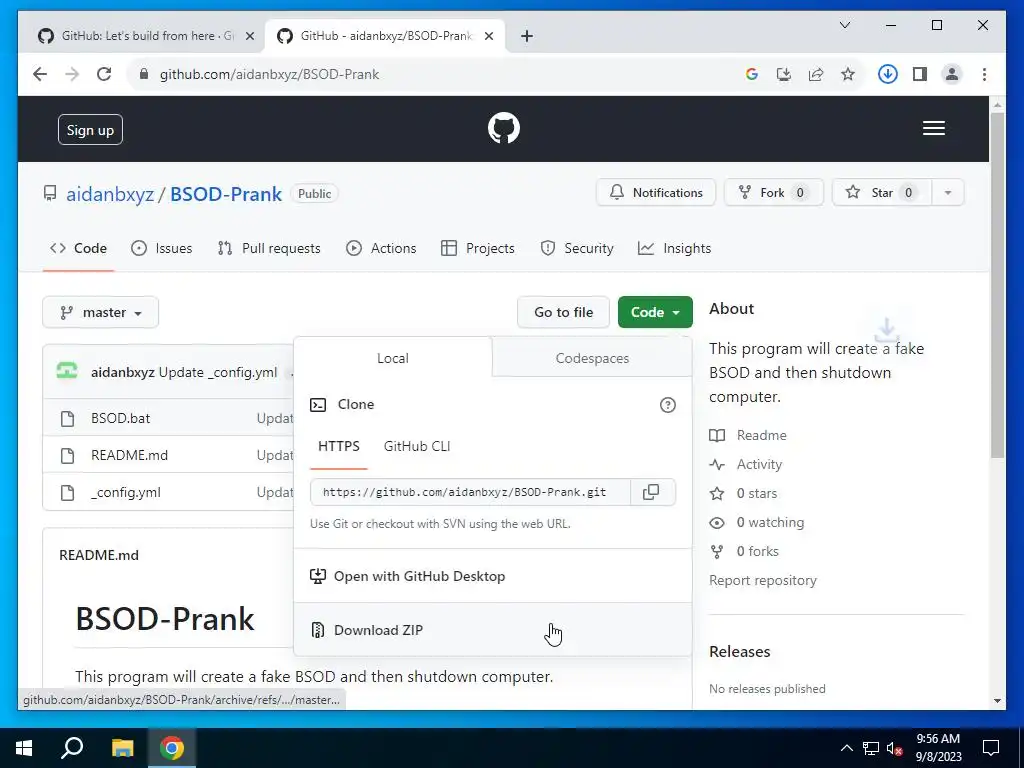The image size is (1024, 768).
Task: Open the BSOD.bat file
Action: tap(120, 418)
